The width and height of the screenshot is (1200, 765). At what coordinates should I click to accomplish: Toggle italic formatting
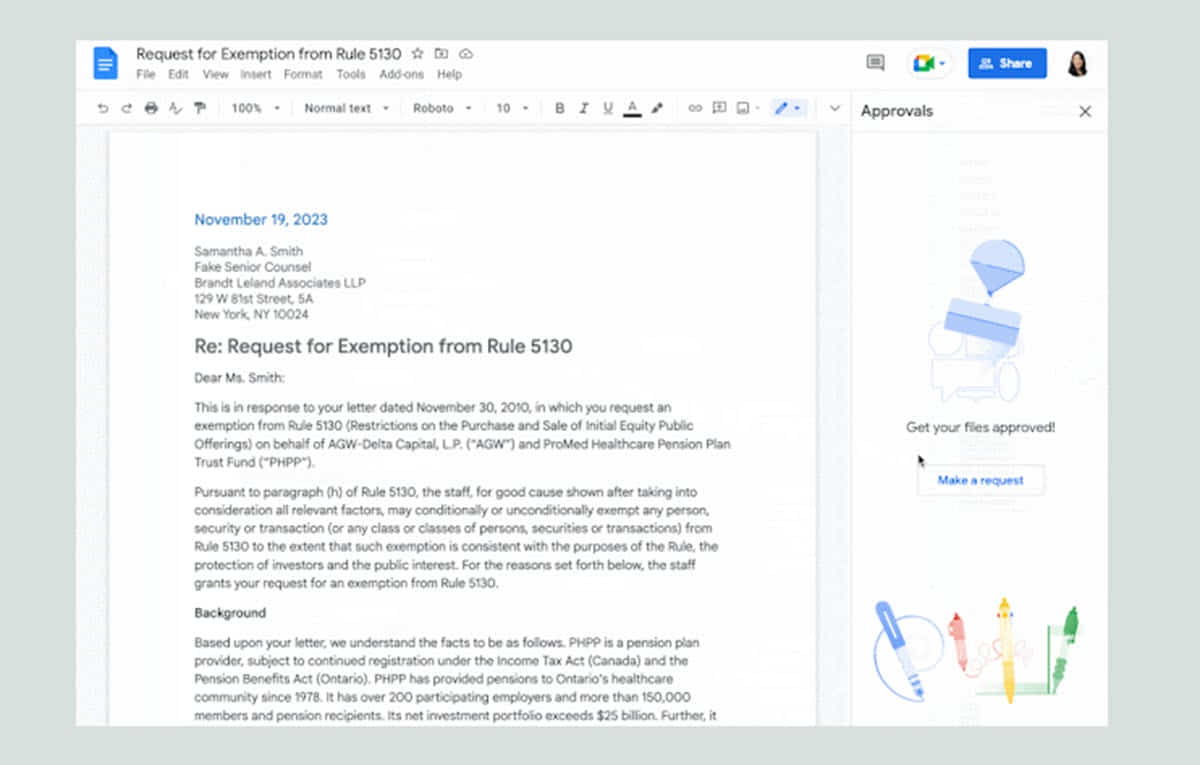point(583,108)
